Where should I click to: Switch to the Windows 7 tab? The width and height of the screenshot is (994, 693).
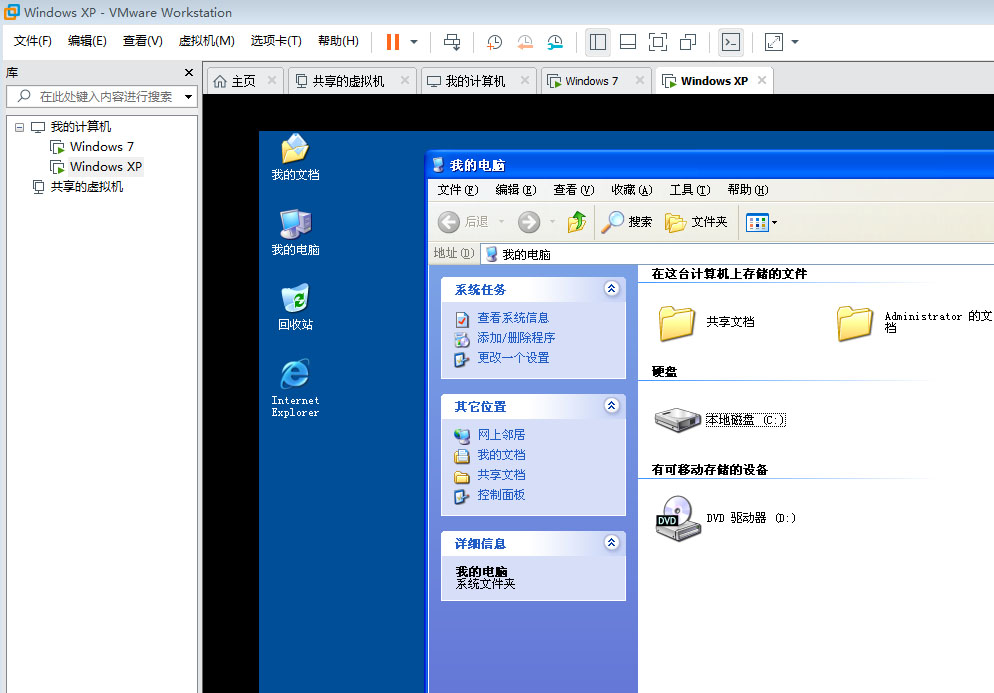pos(591,81)
